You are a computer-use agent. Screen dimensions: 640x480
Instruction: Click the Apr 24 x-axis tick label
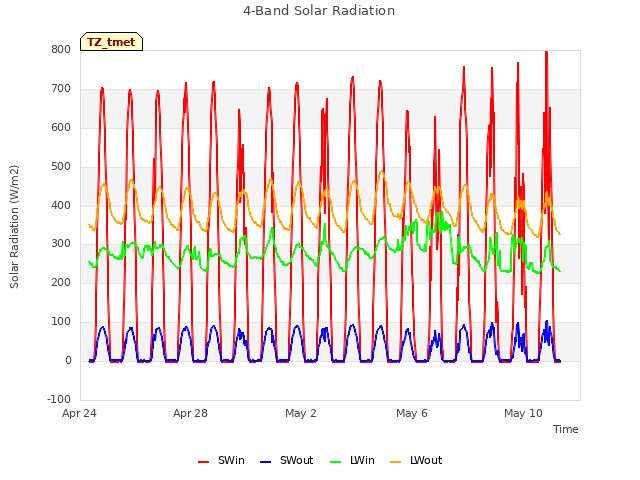pyautogui.click(x=79, y=413)
